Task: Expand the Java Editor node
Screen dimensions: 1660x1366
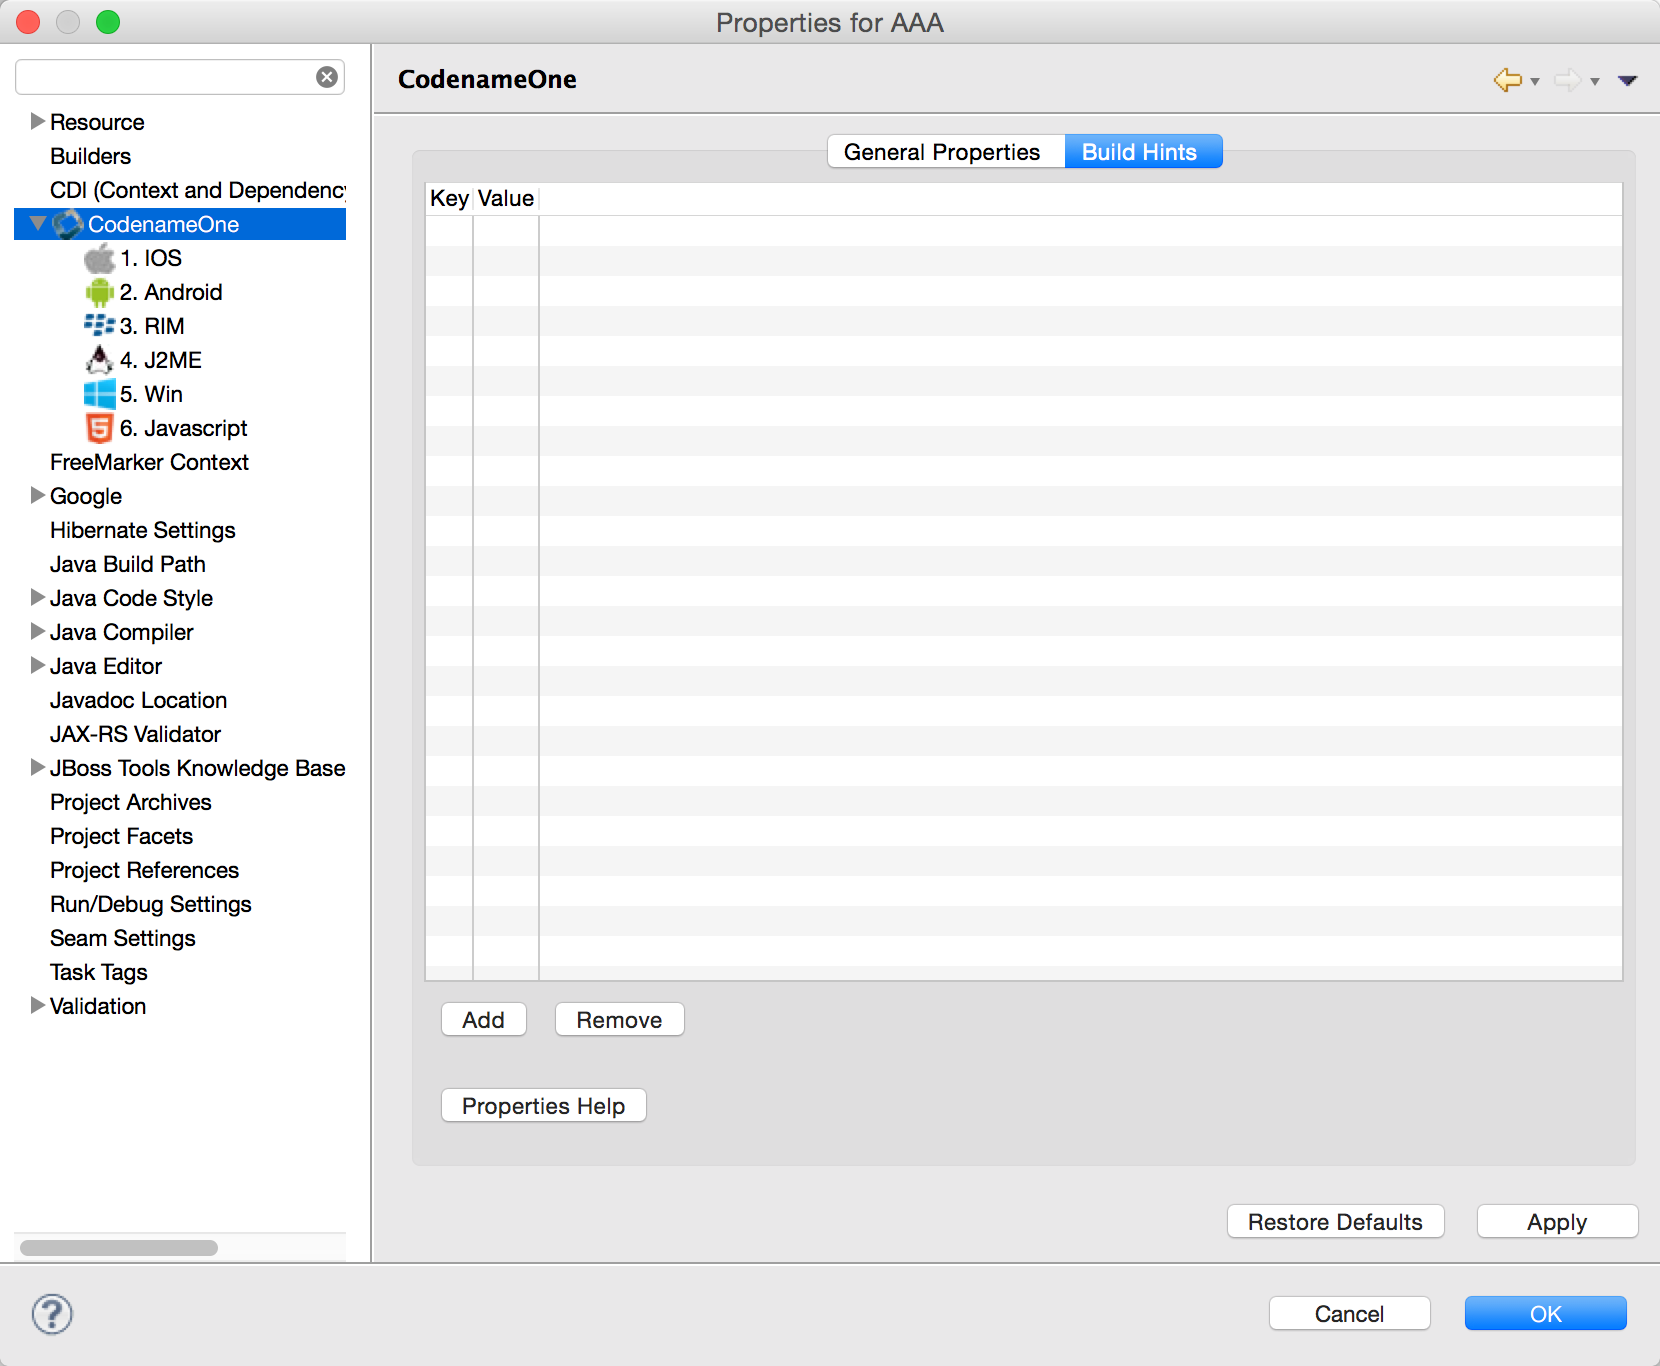Action: (x=38, y=665)
